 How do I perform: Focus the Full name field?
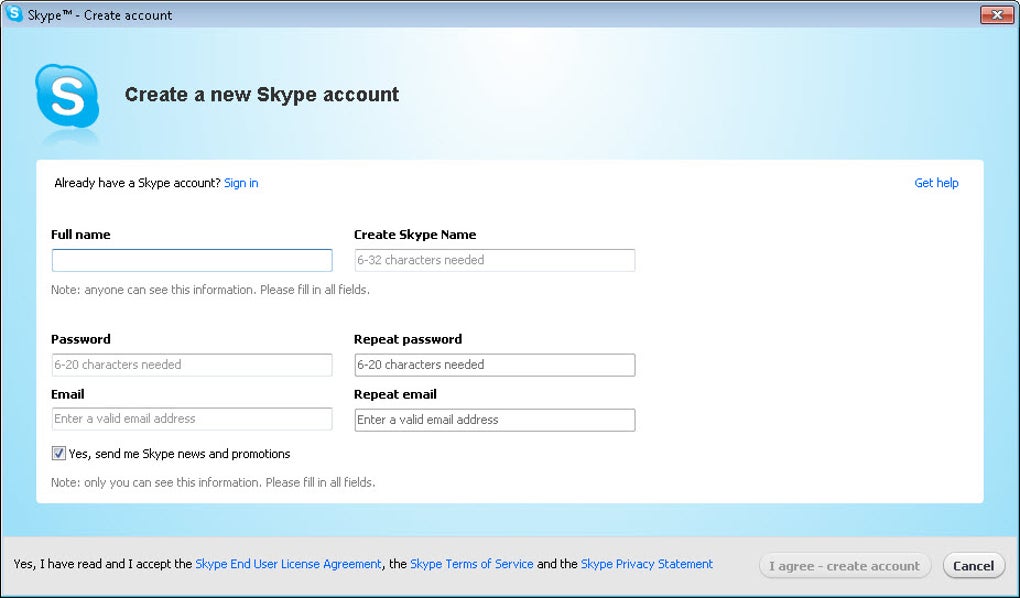(x=192, y=260)
